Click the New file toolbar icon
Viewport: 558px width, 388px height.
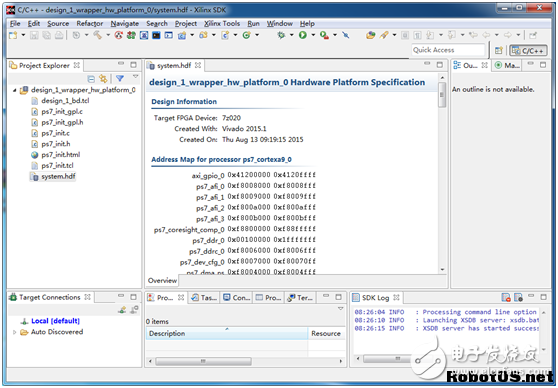[x=13, y=35]
